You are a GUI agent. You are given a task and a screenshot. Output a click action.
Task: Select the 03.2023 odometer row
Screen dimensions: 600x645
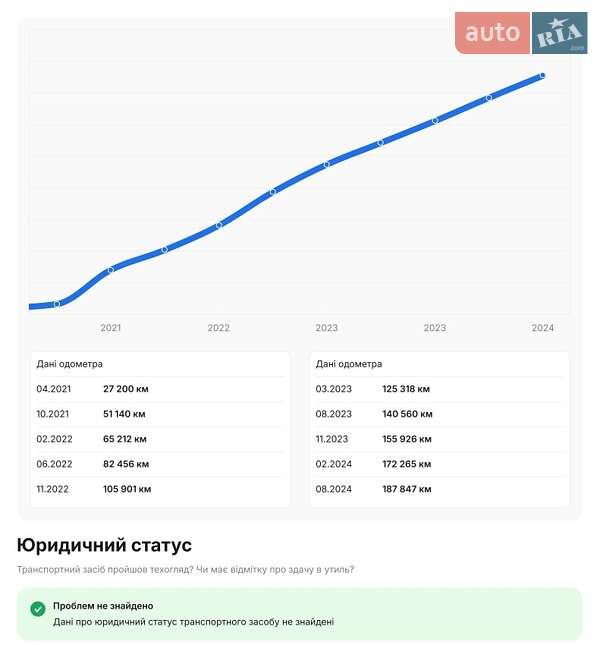[439, 389]
